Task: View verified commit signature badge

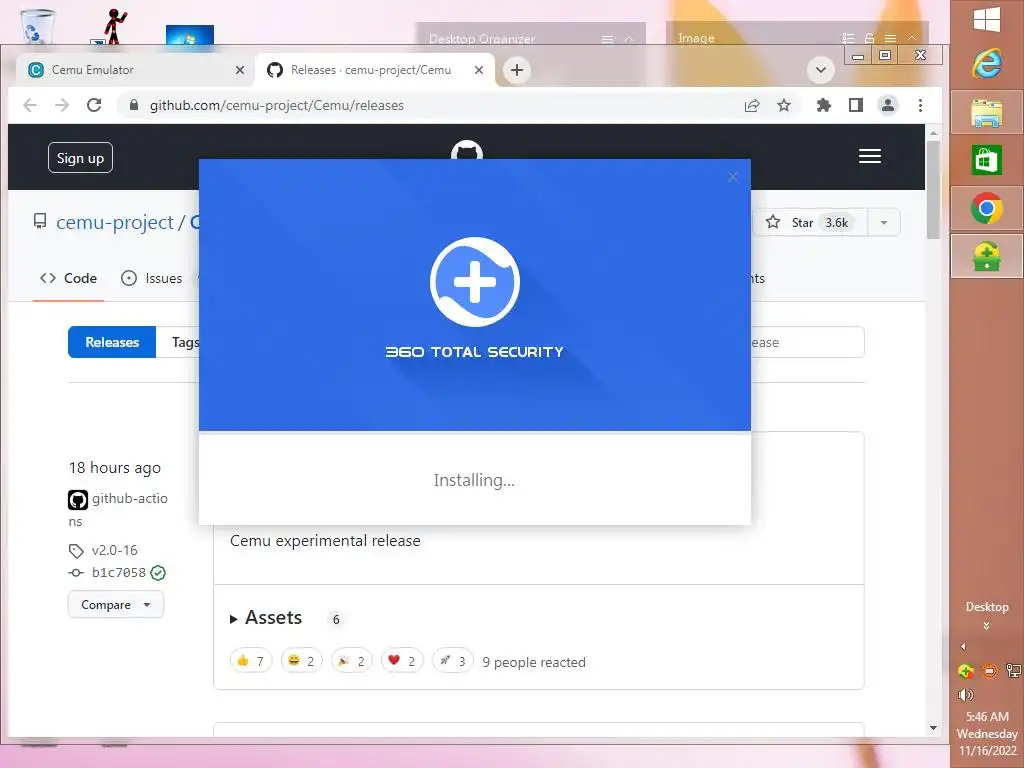Action: coord(158,573)
